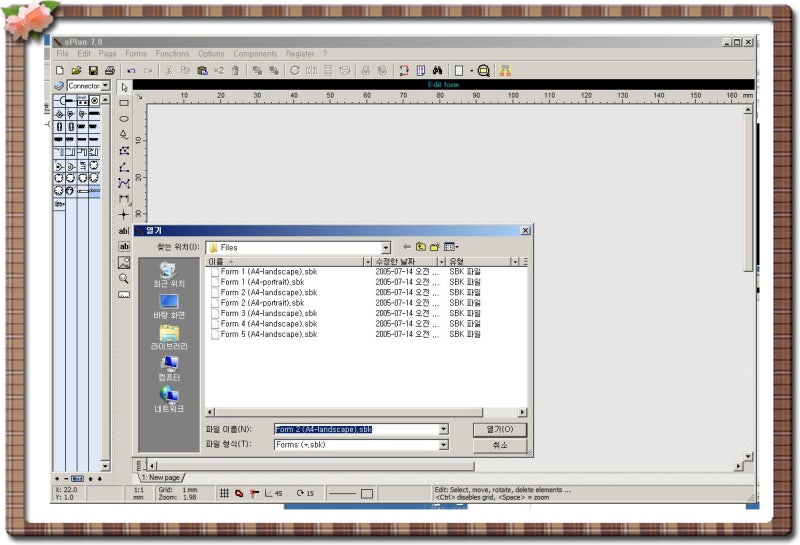Toggle the red rubberband icon in the status bar
Image resolution: width=800 pixels, height=545 pixels.
(x=239, y=493)
